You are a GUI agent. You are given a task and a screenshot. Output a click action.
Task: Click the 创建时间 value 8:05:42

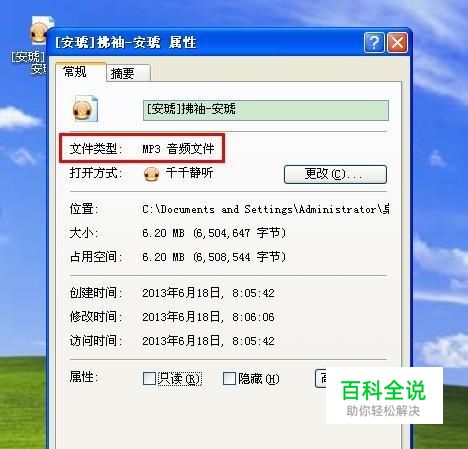pos(253,293)
